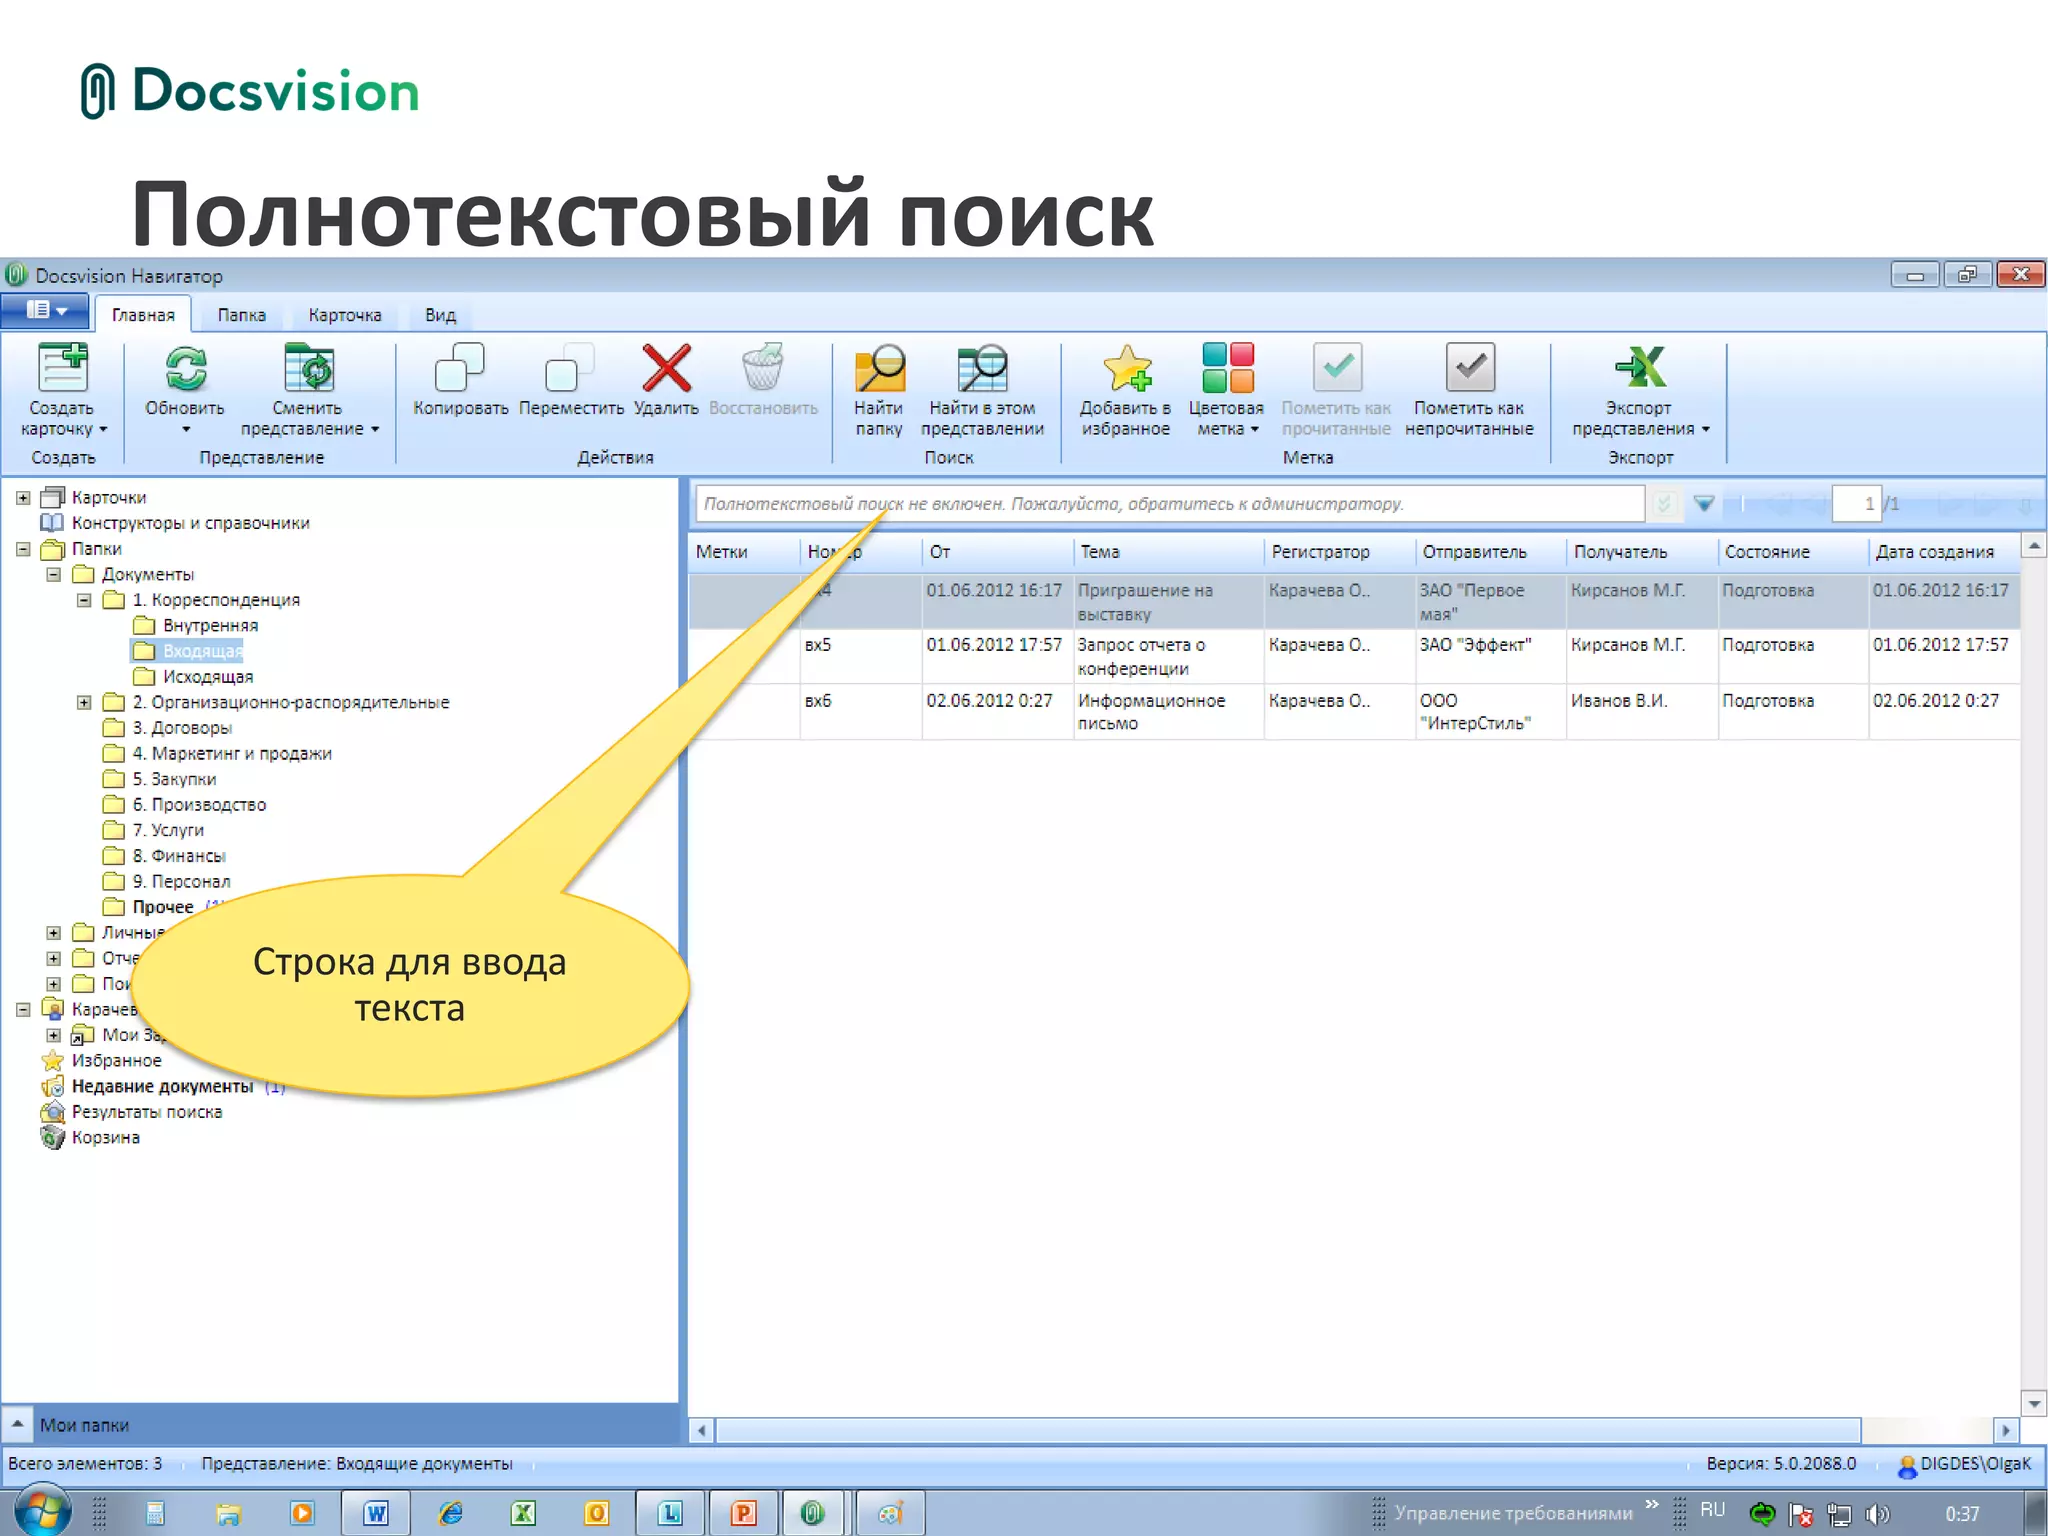Viewport: 2048px width, 1536px height.
Task: Open Результаты поиска in the tree
Action: tap(146, 1112)
